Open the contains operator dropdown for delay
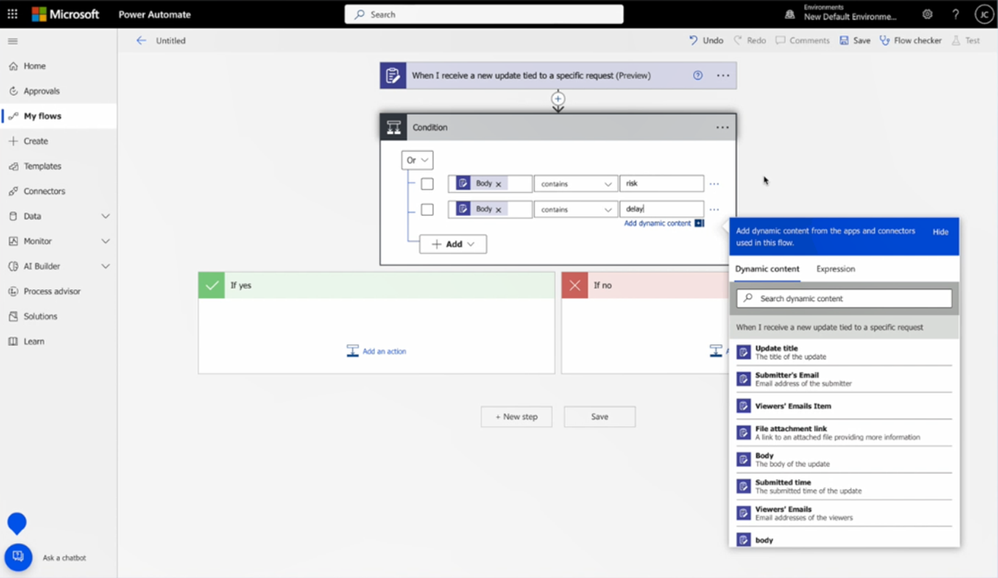The image size is (998, 578). click(575, 209)
